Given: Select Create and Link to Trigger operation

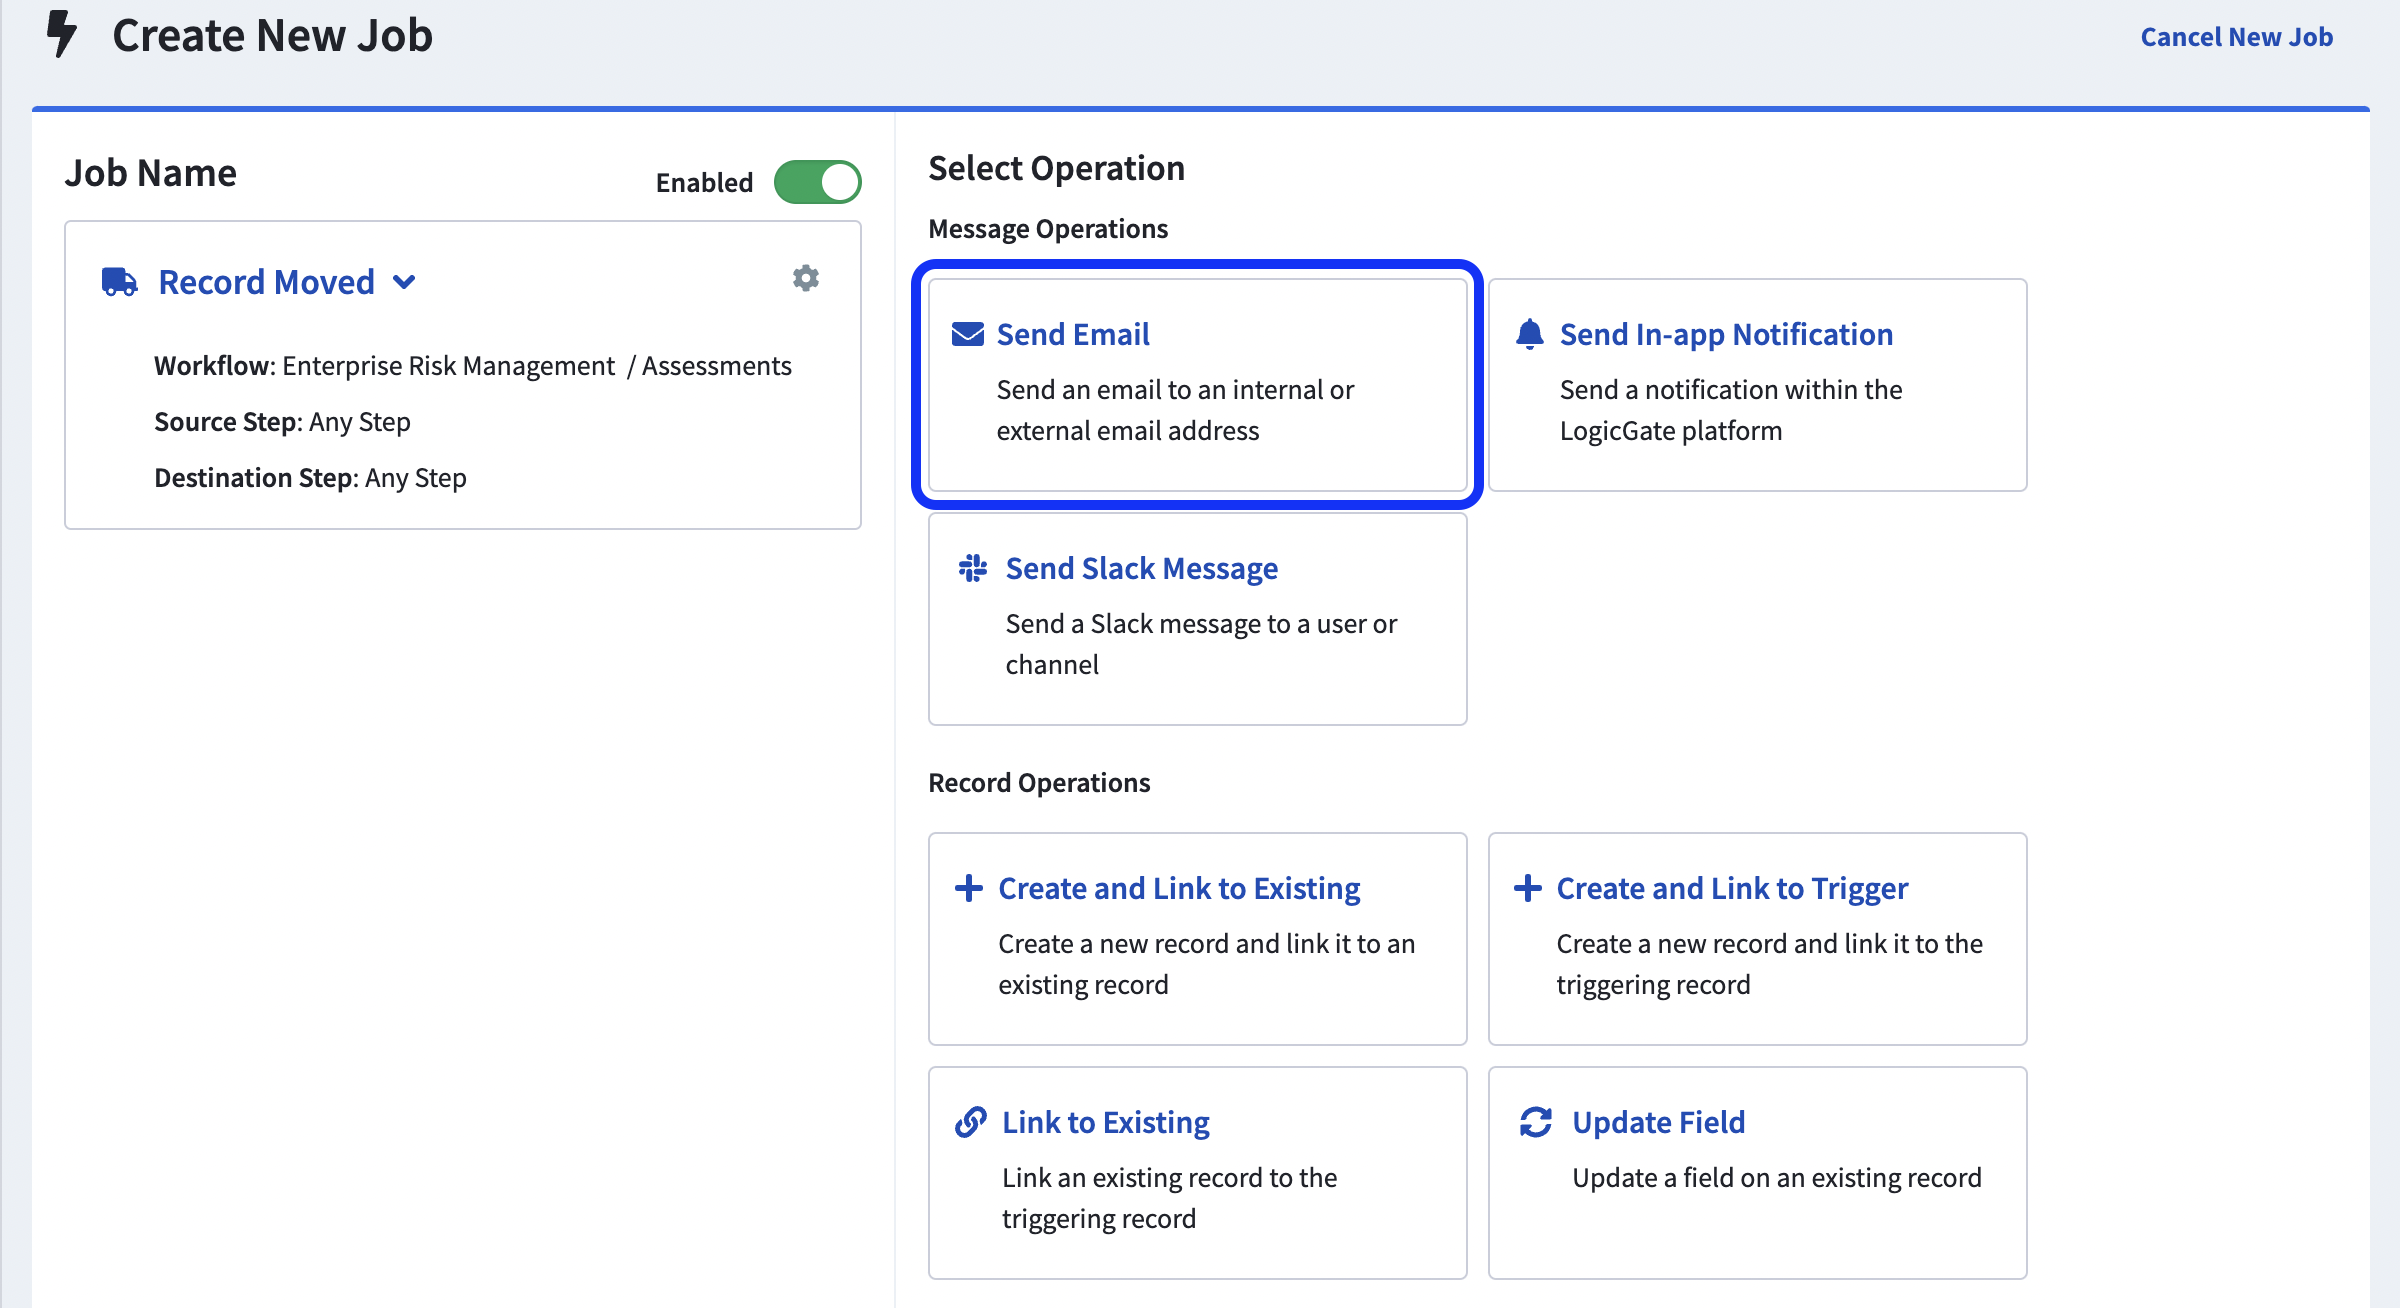Looking at the screenshot, I should [x=1732, y=888].
